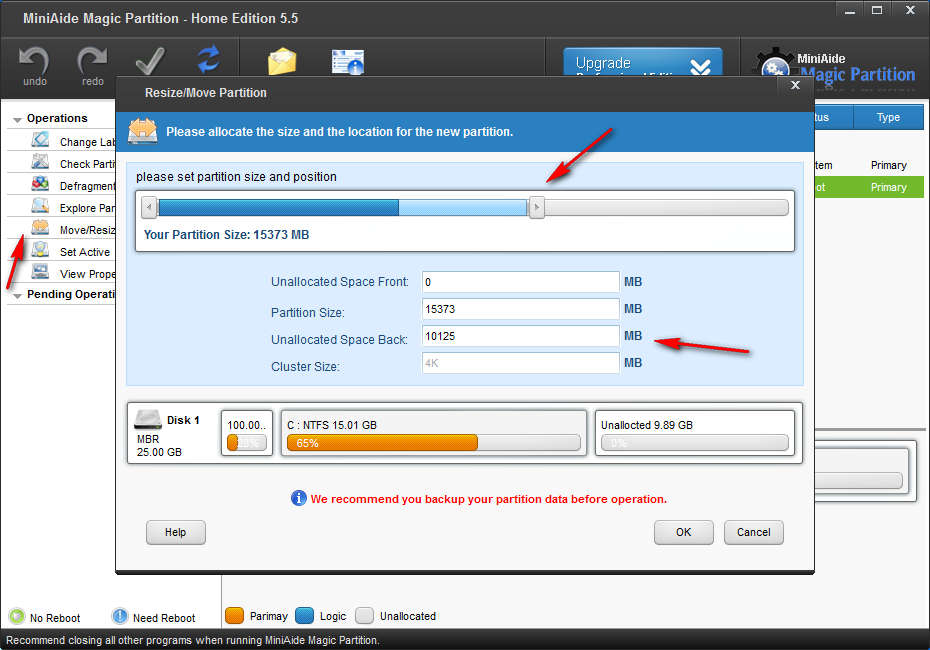Viewport: 930px width, 650px height.
Task: Click the Help button
Action: pos(176,532)
